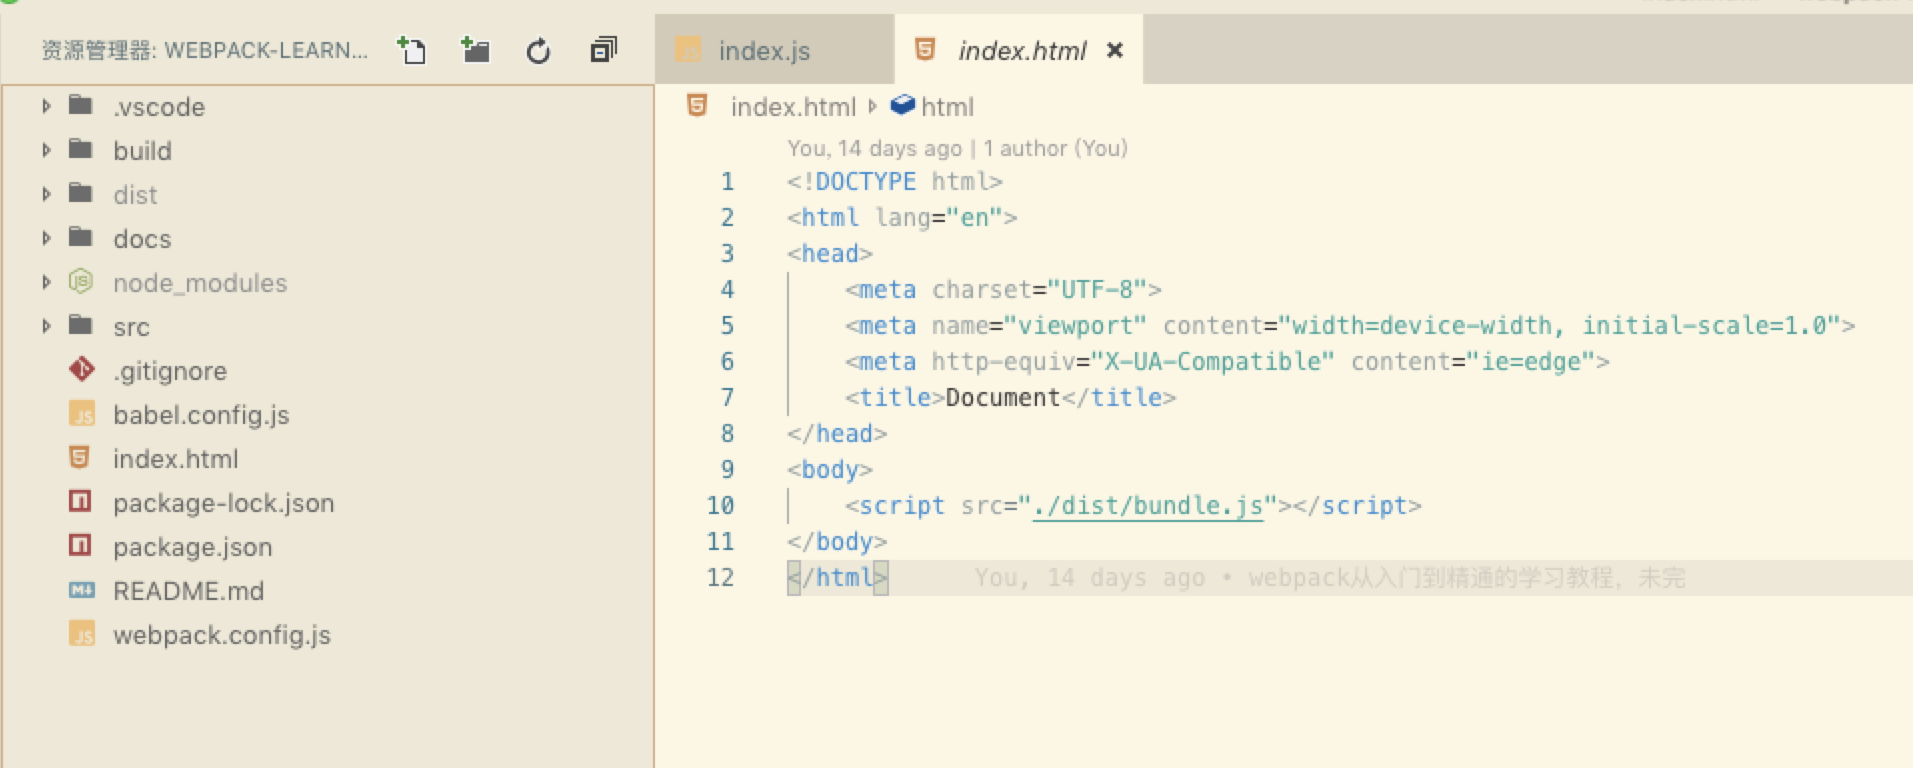Click the npm icon beside package.json
The height and width of the screenshot is (768, 1913).
[80, 545]
